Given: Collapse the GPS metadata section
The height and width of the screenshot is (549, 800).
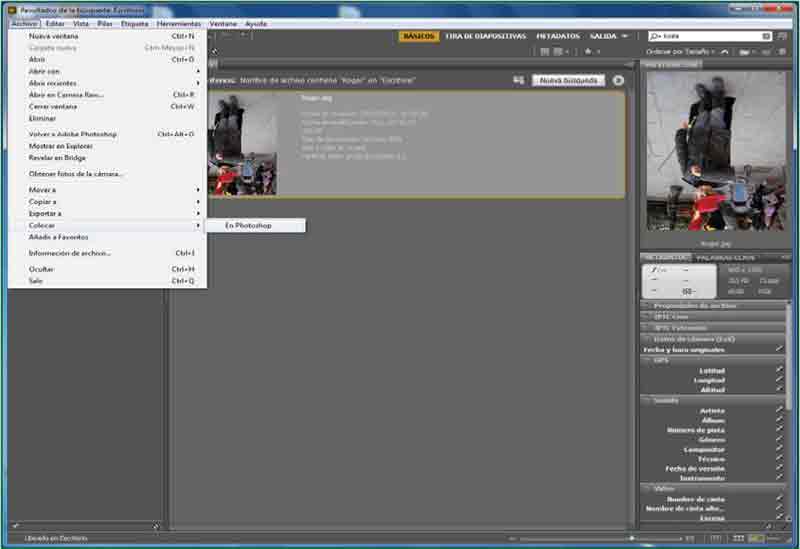Looking at the screenshot, I should [648, 360].
